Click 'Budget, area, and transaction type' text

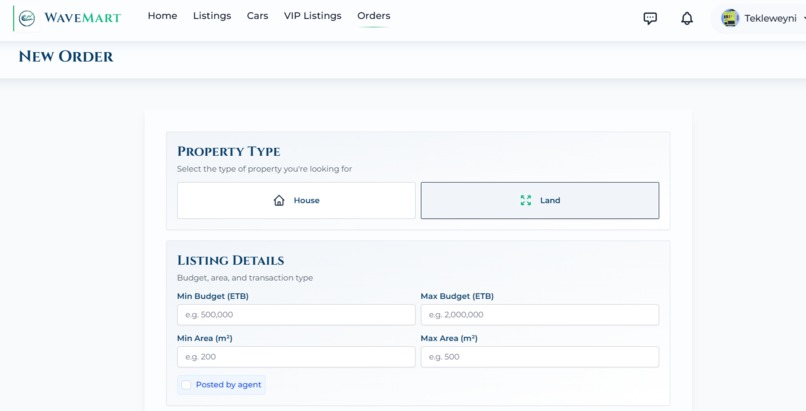point(245,278)
